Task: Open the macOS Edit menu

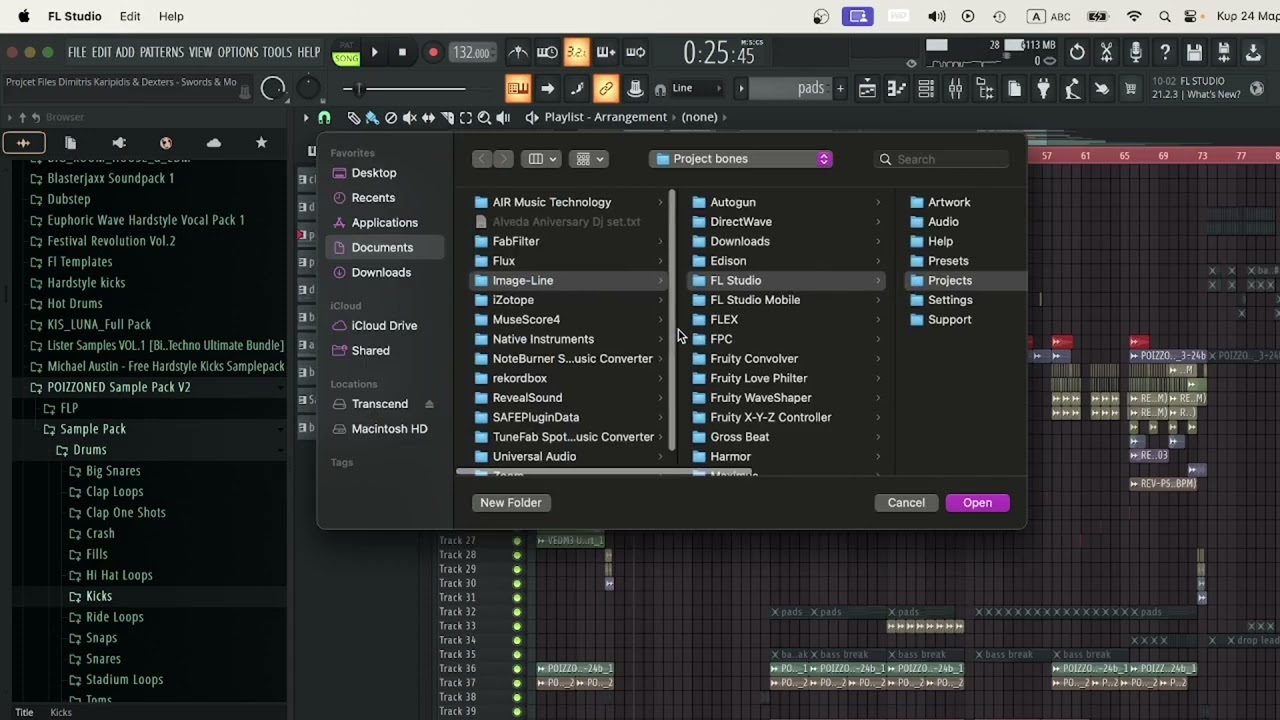Action: [x=130, y=16]
